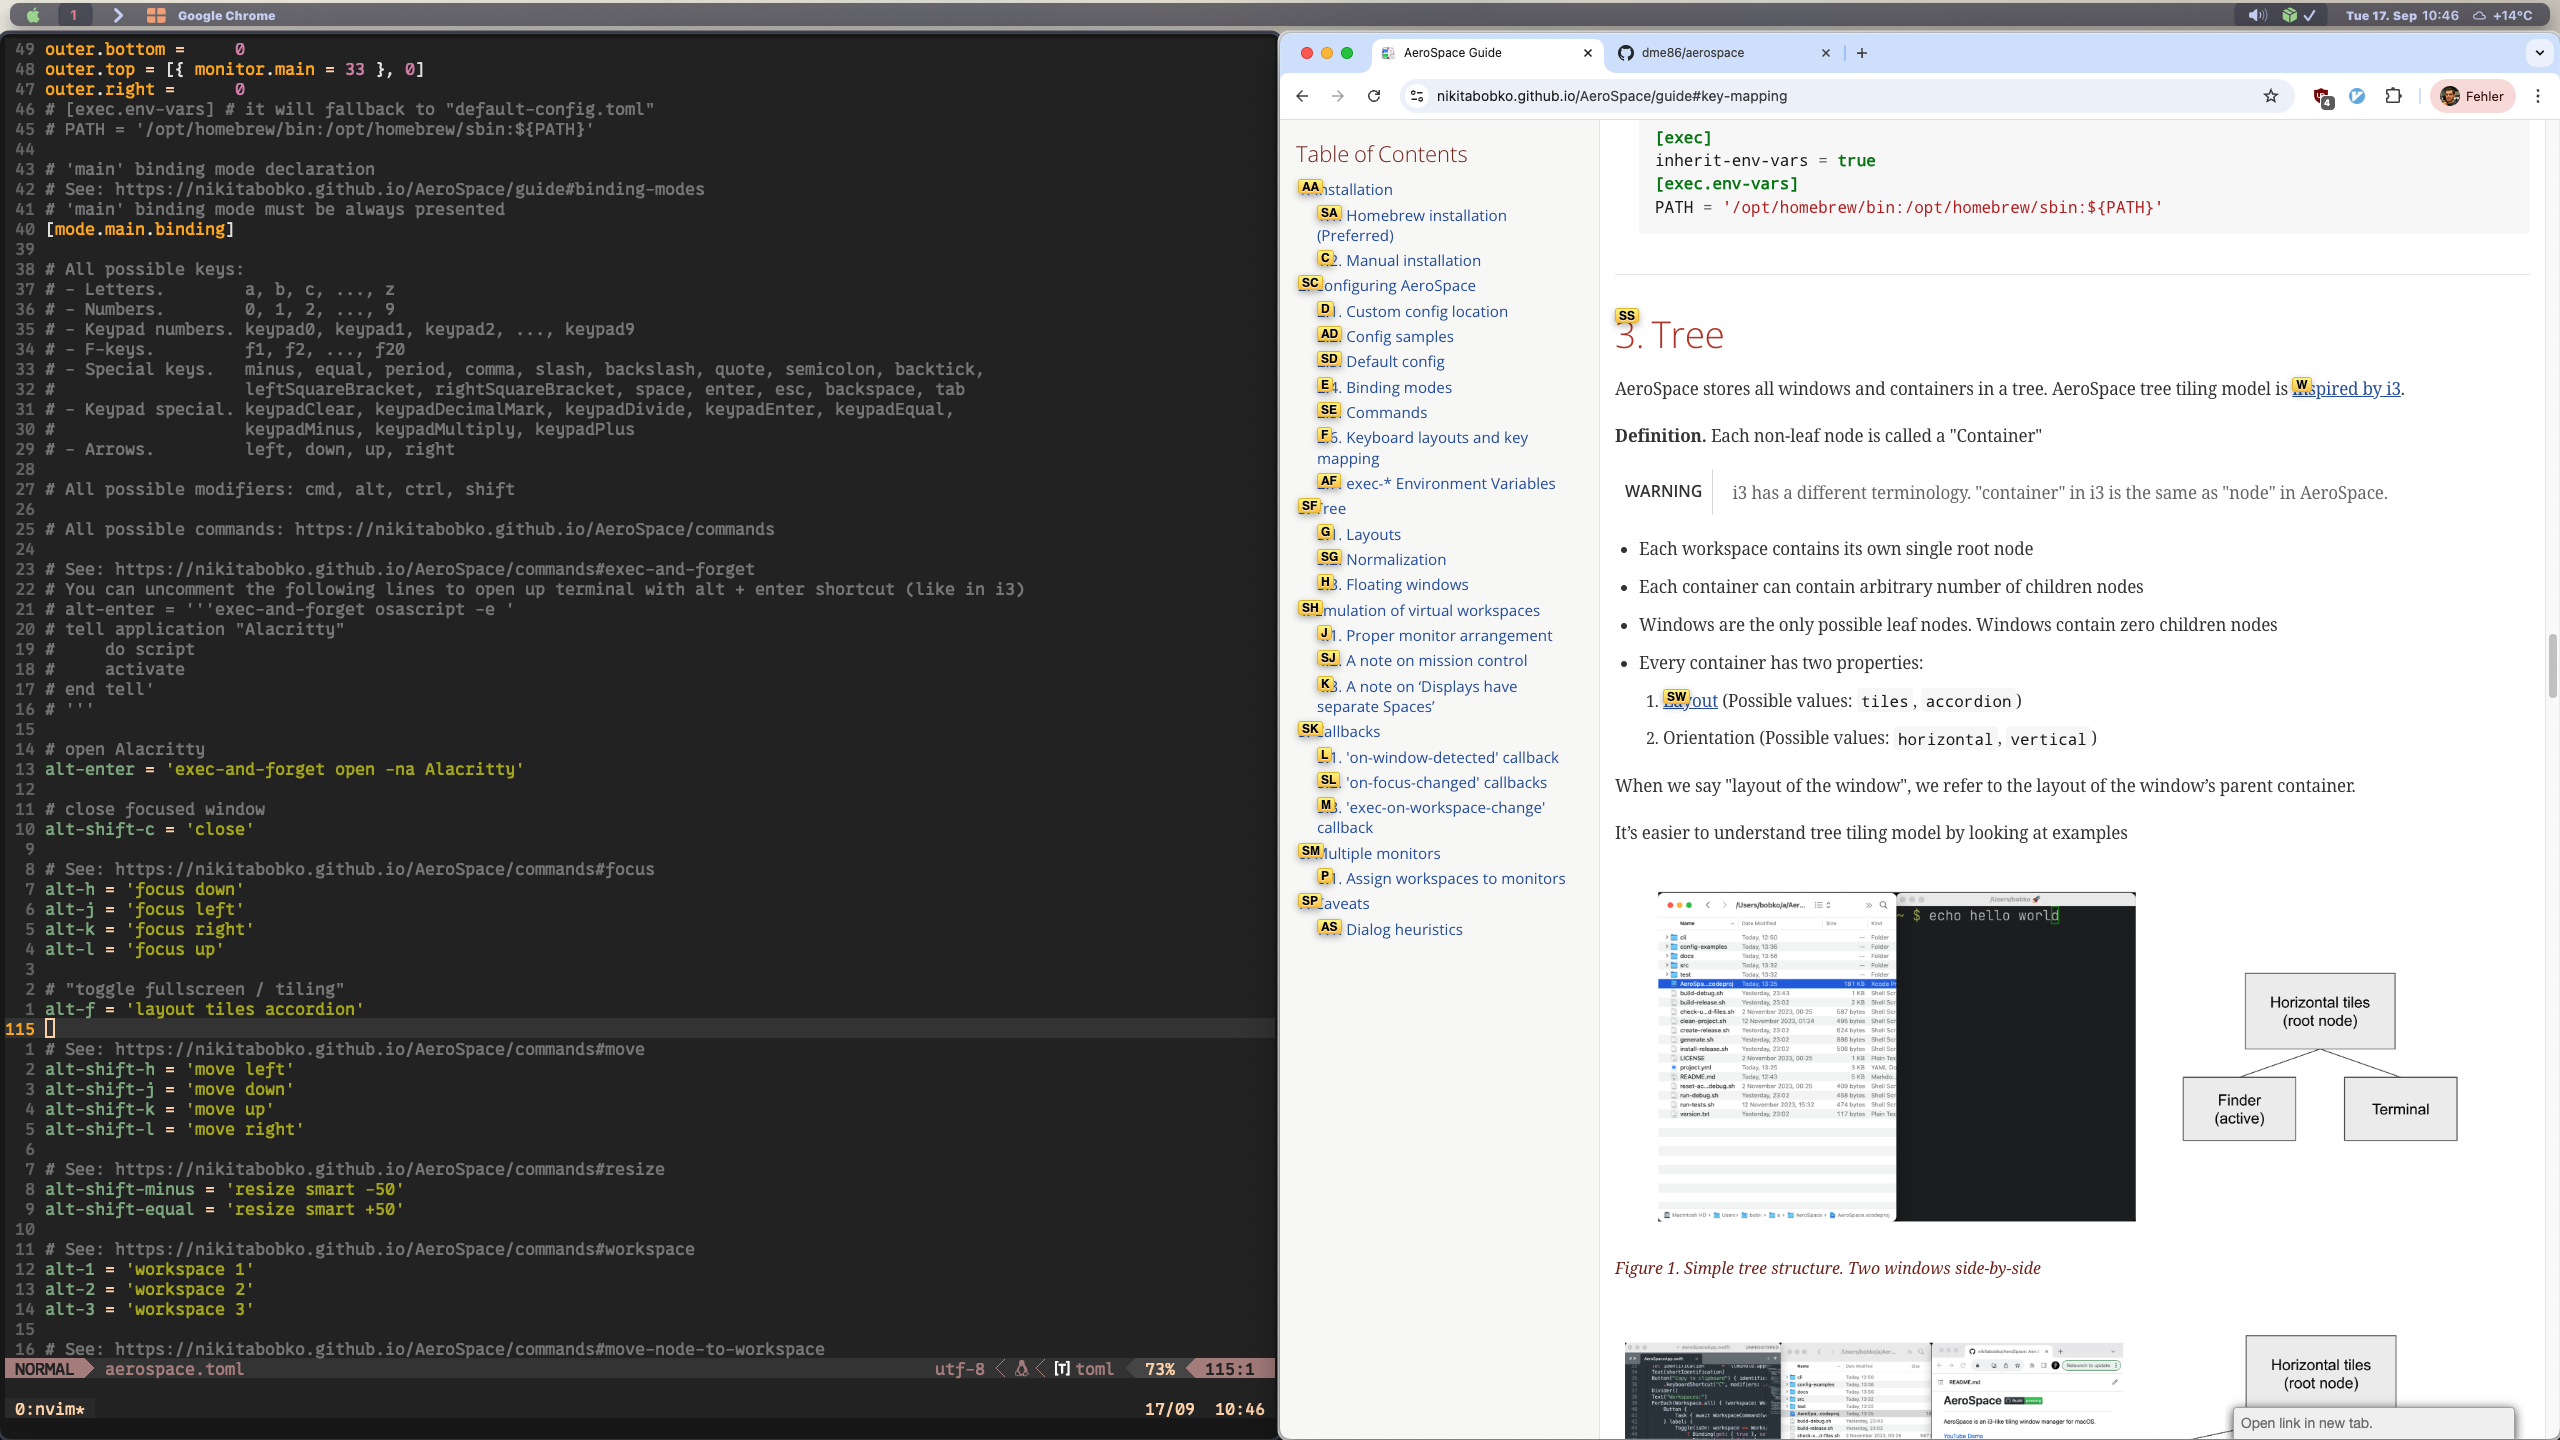The image size is (2560, 1440).
Task: Open a new Chrome tab
Action: (x=1862, y=53)
